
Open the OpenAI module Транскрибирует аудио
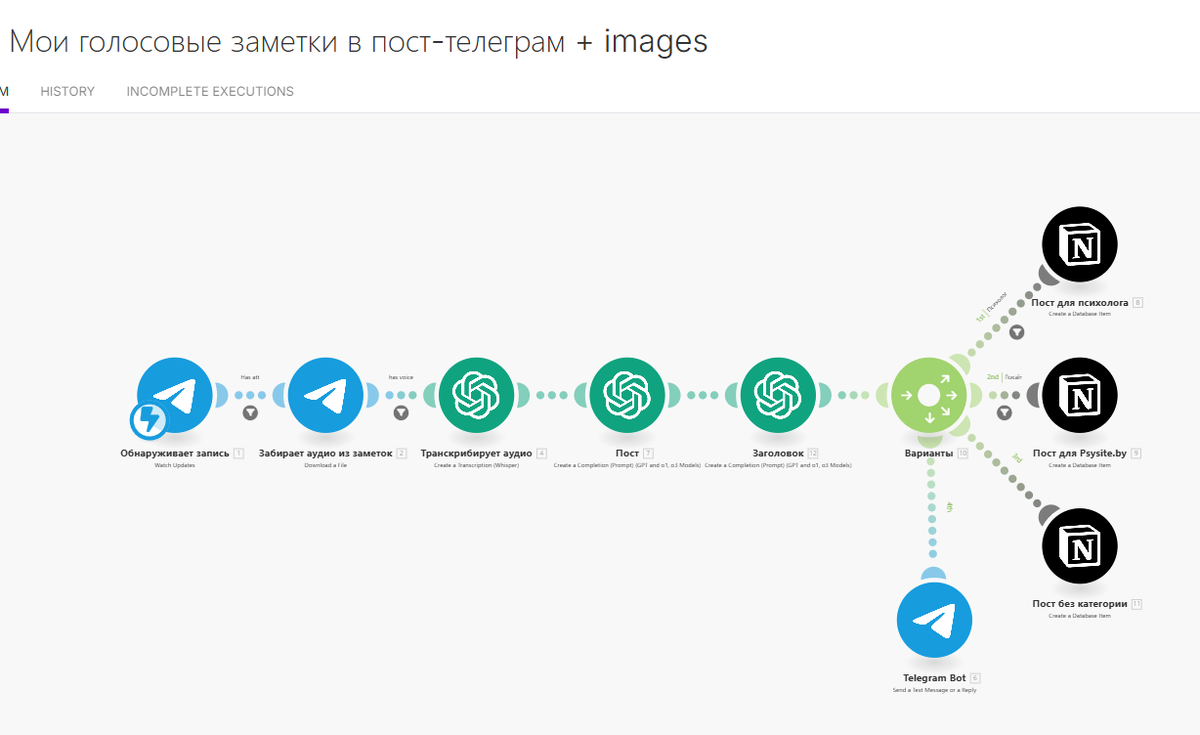[477, 395]
